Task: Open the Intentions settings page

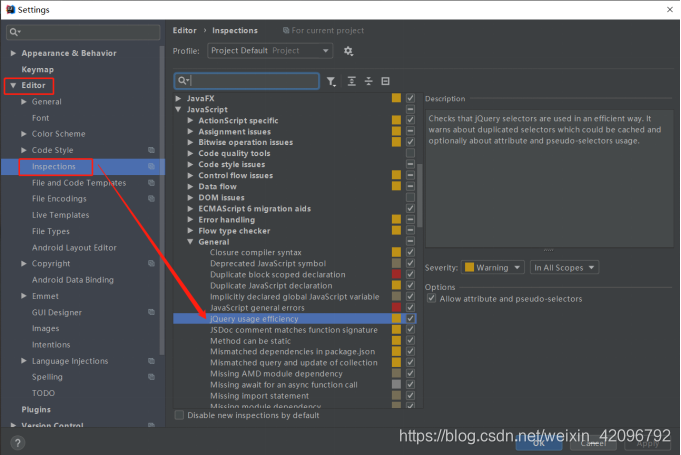Action: (51, 345)
